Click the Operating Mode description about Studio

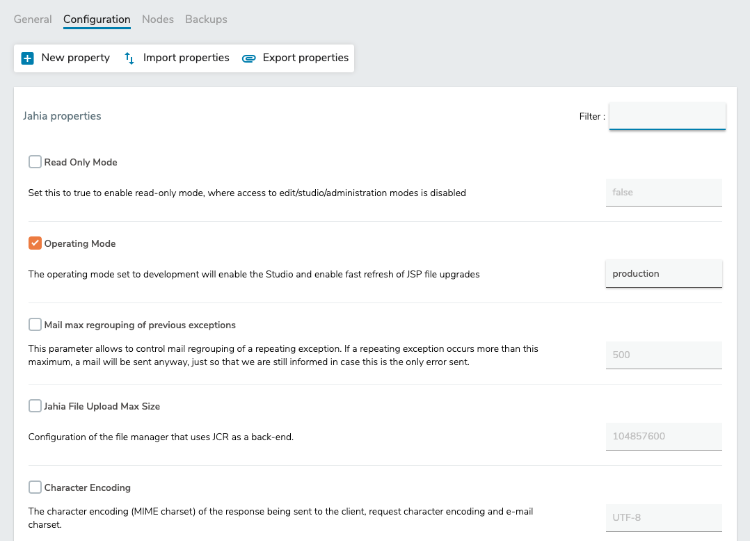(x=254, y=274)
